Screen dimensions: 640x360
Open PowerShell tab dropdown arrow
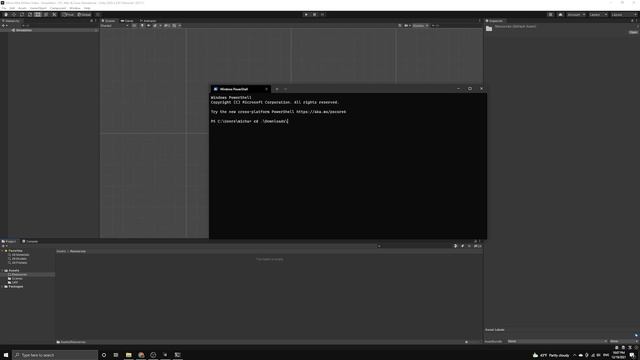click(285, 89)
